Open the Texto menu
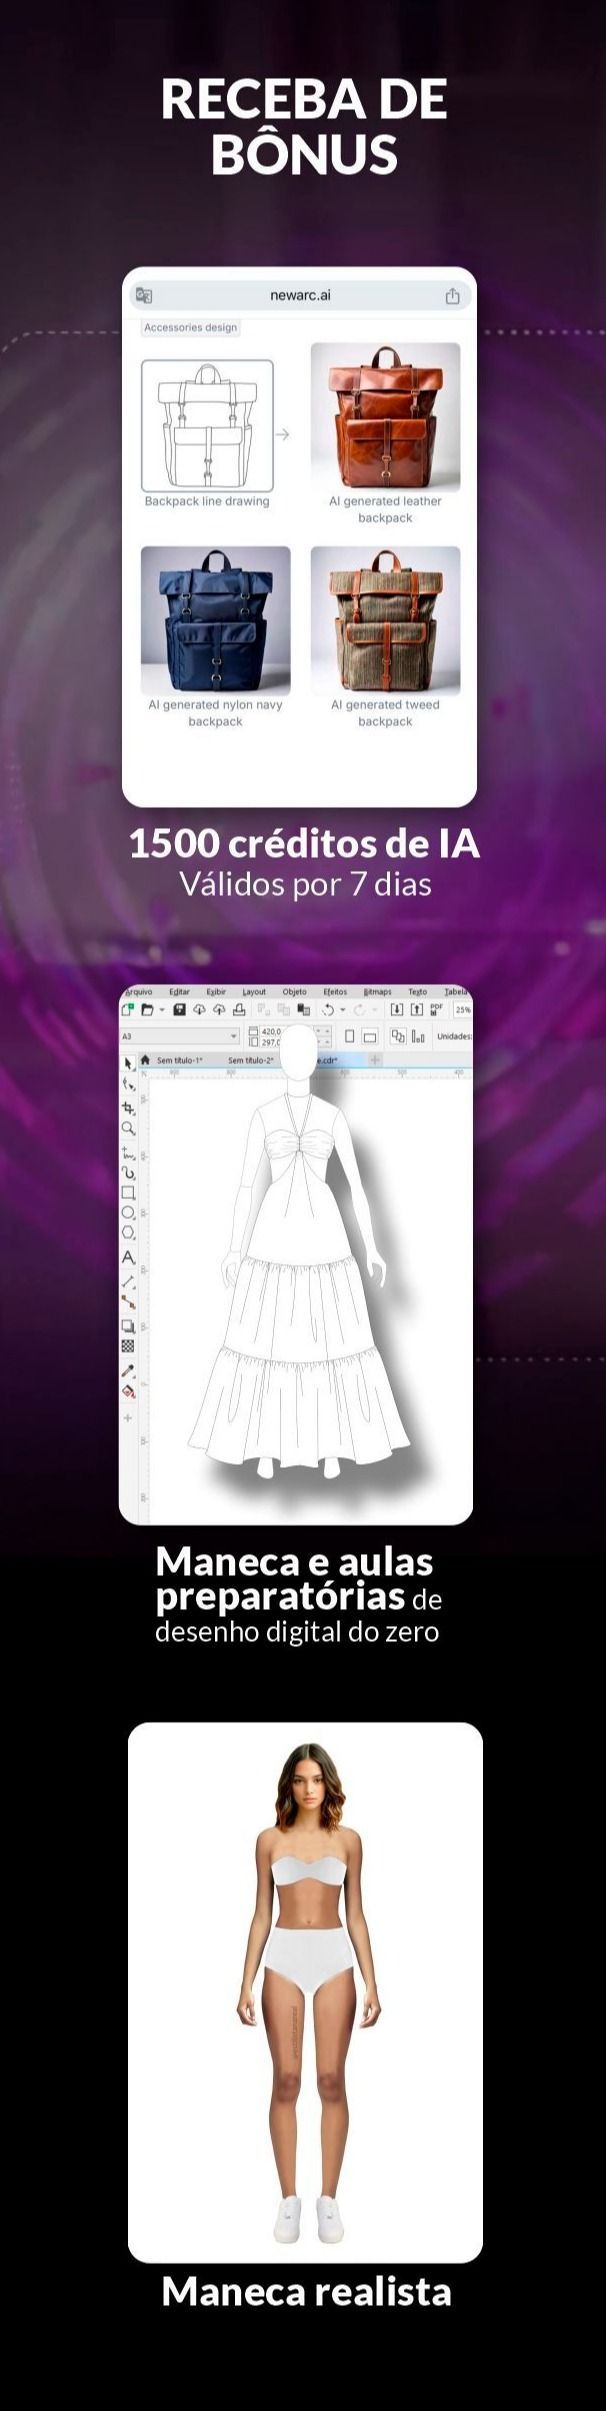This screenshot has height=2411, width=606. (417, 992)
